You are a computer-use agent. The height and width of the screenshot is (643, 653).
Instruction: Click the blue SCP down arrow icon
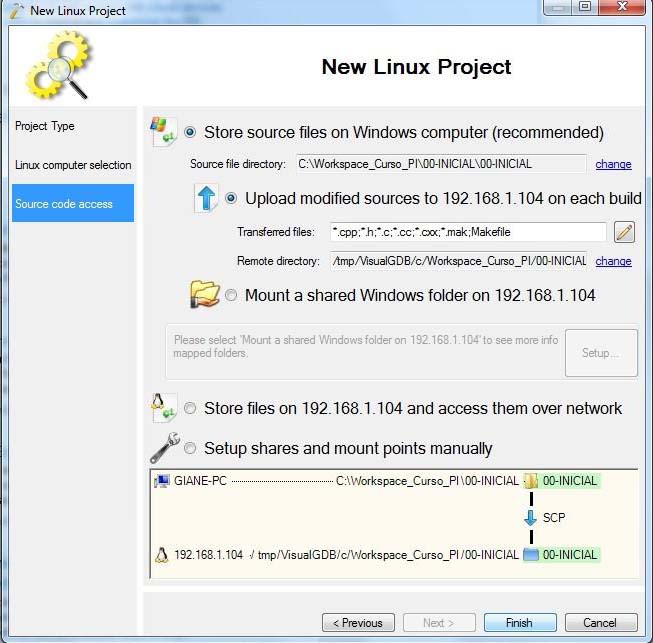[530, 518]
